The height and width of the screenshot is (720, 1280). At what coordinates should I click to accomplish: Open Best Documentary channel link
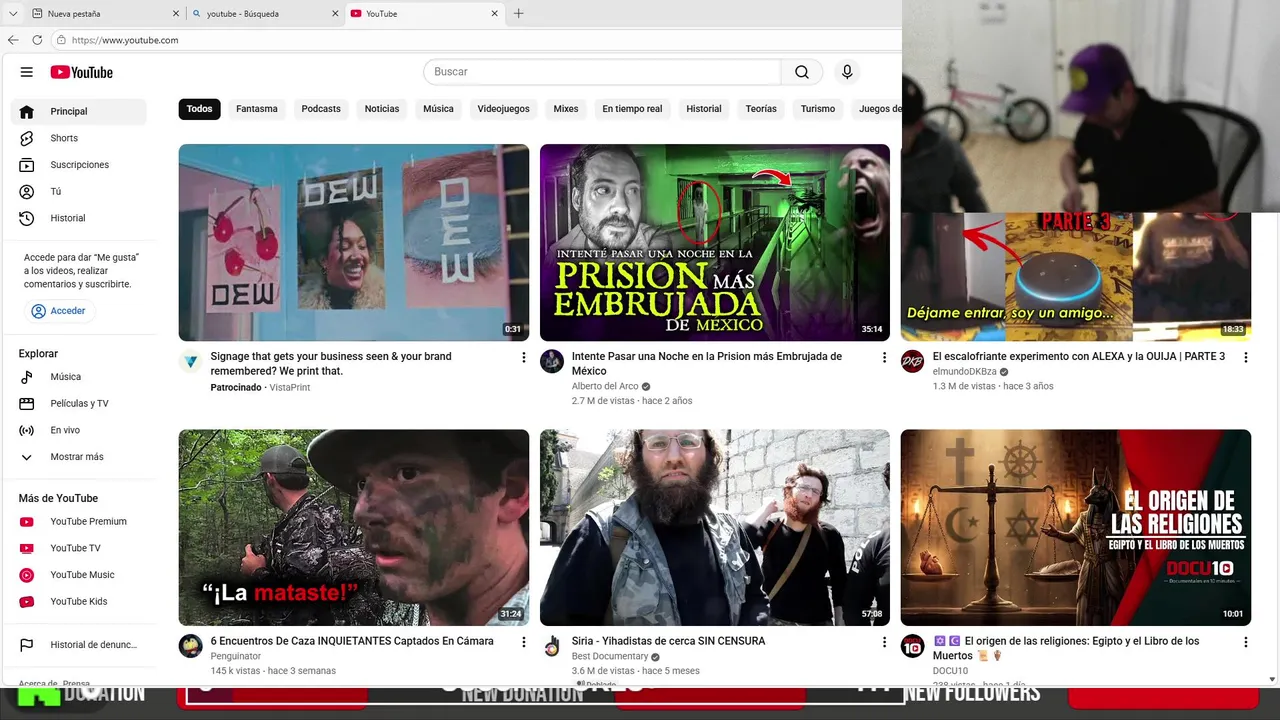point(610,657)
